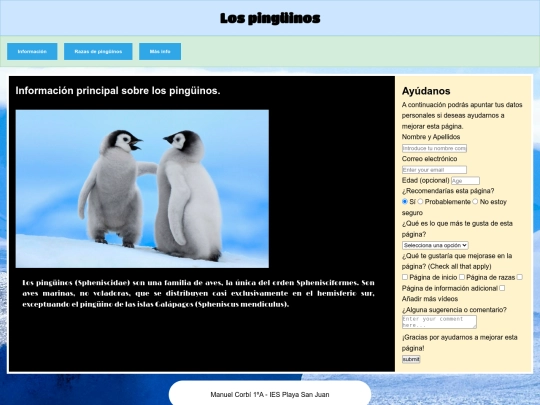Click the Ayúdanos form heading

(426, 91)
